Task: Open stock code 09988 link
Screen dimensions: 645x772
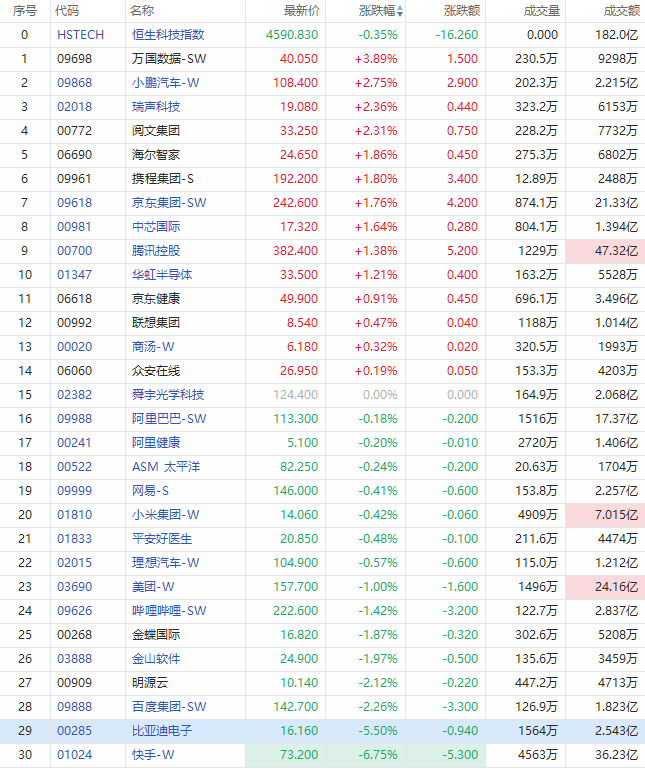Action: coord(74,419)
